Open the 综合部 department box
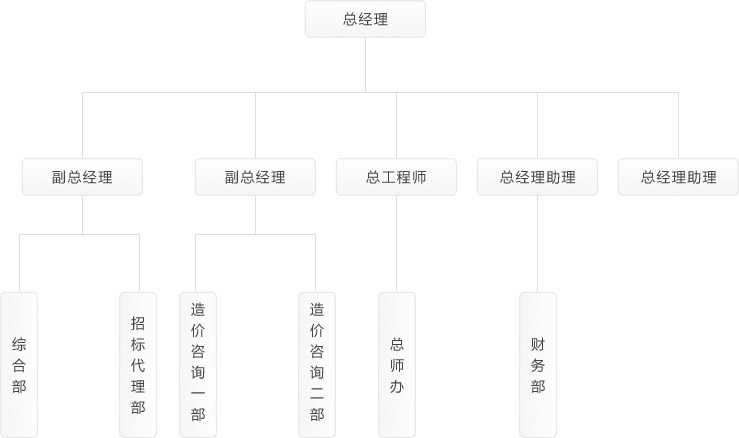739x438 pixels. (19, 364)
